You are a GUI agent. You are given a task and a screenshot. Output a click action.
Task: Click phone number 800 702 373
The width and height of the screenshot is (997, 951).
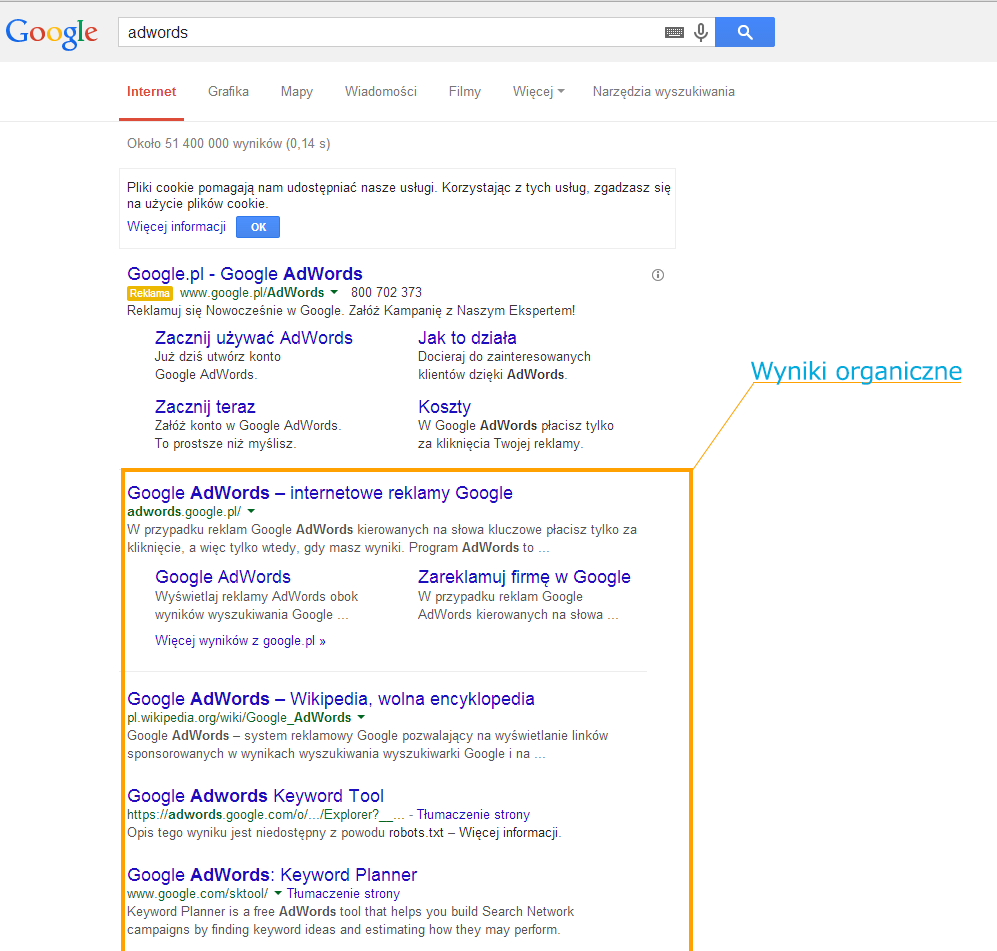point(386,292)
